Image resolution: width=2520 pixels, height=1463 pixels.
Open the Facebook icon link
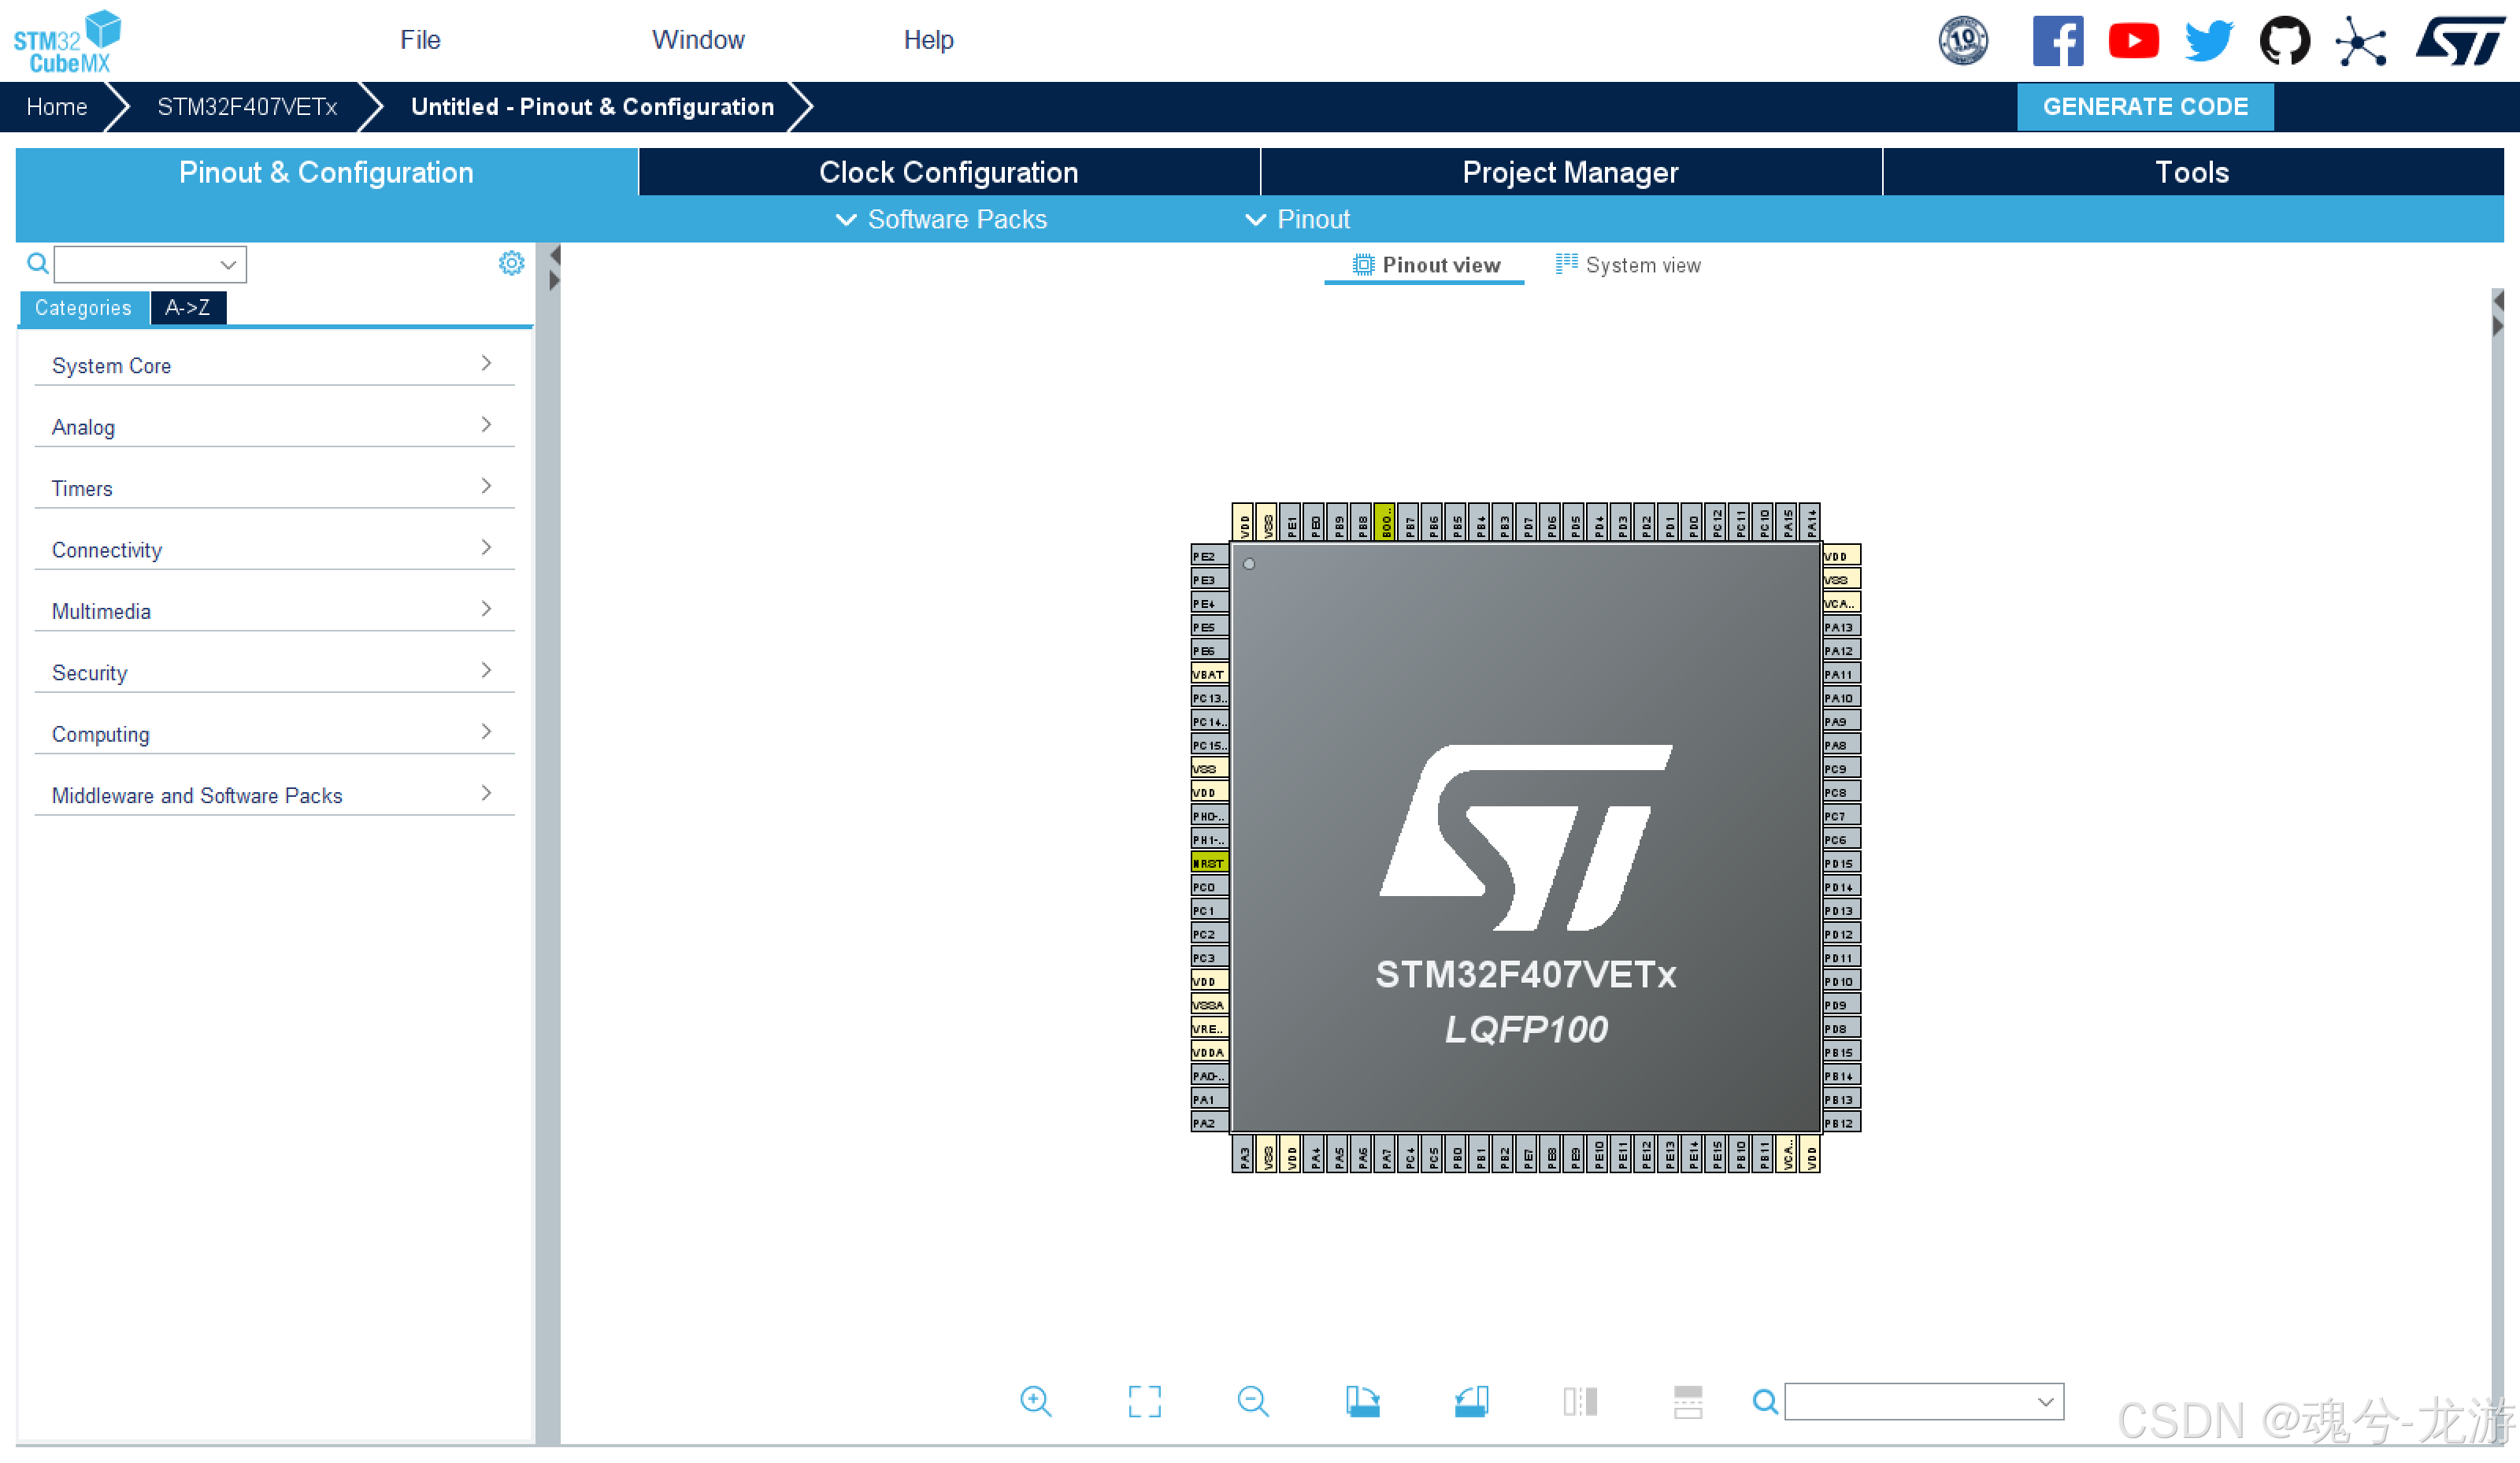click(2057, 41)
